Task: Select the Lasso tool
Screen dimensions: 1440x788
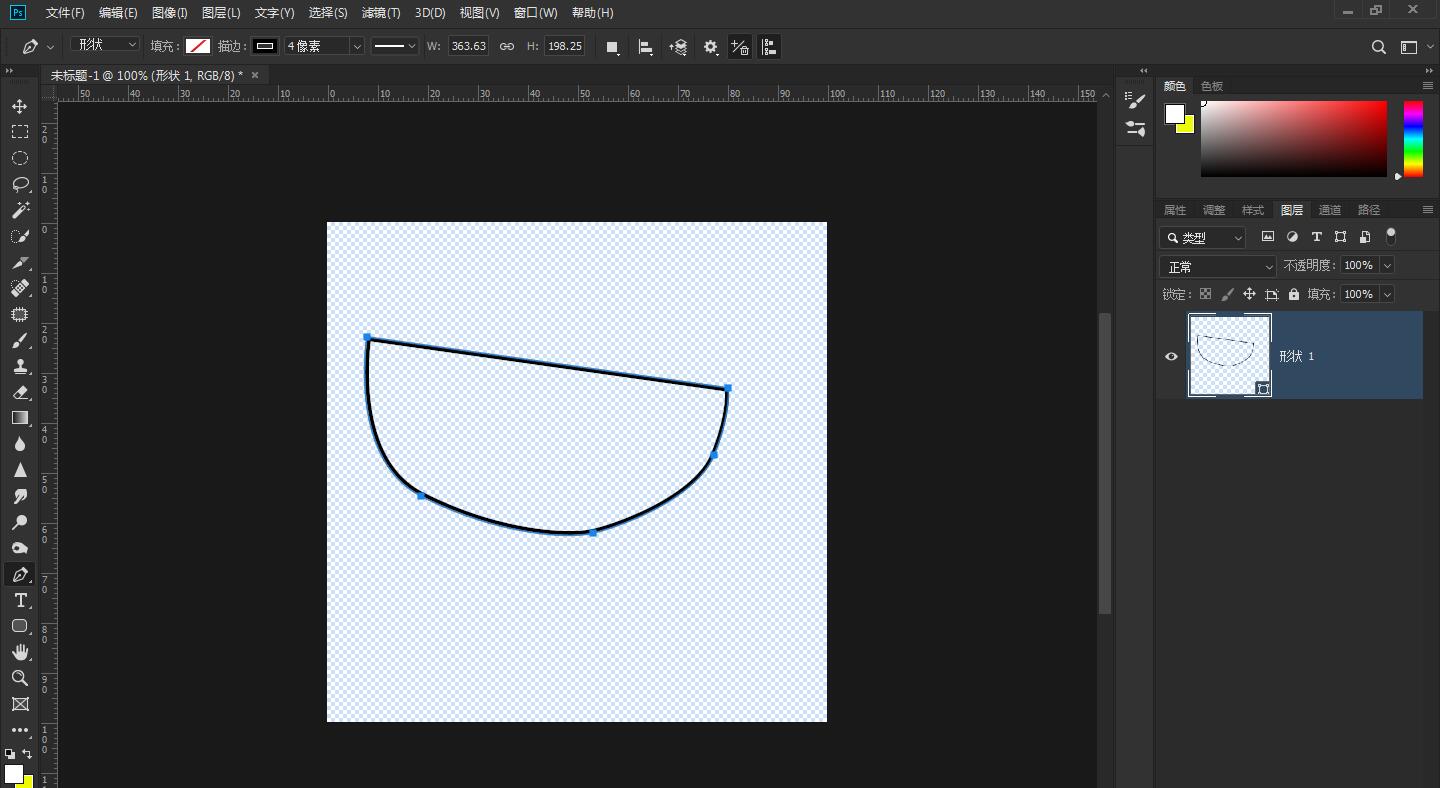Action: (20, 184)
